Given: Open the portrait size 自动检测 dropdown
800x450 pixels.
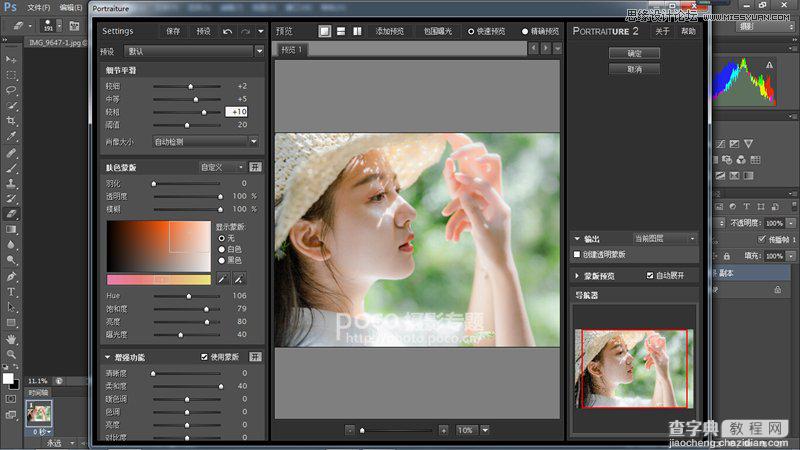Looking at the screenshot, I should click(206, 141).
